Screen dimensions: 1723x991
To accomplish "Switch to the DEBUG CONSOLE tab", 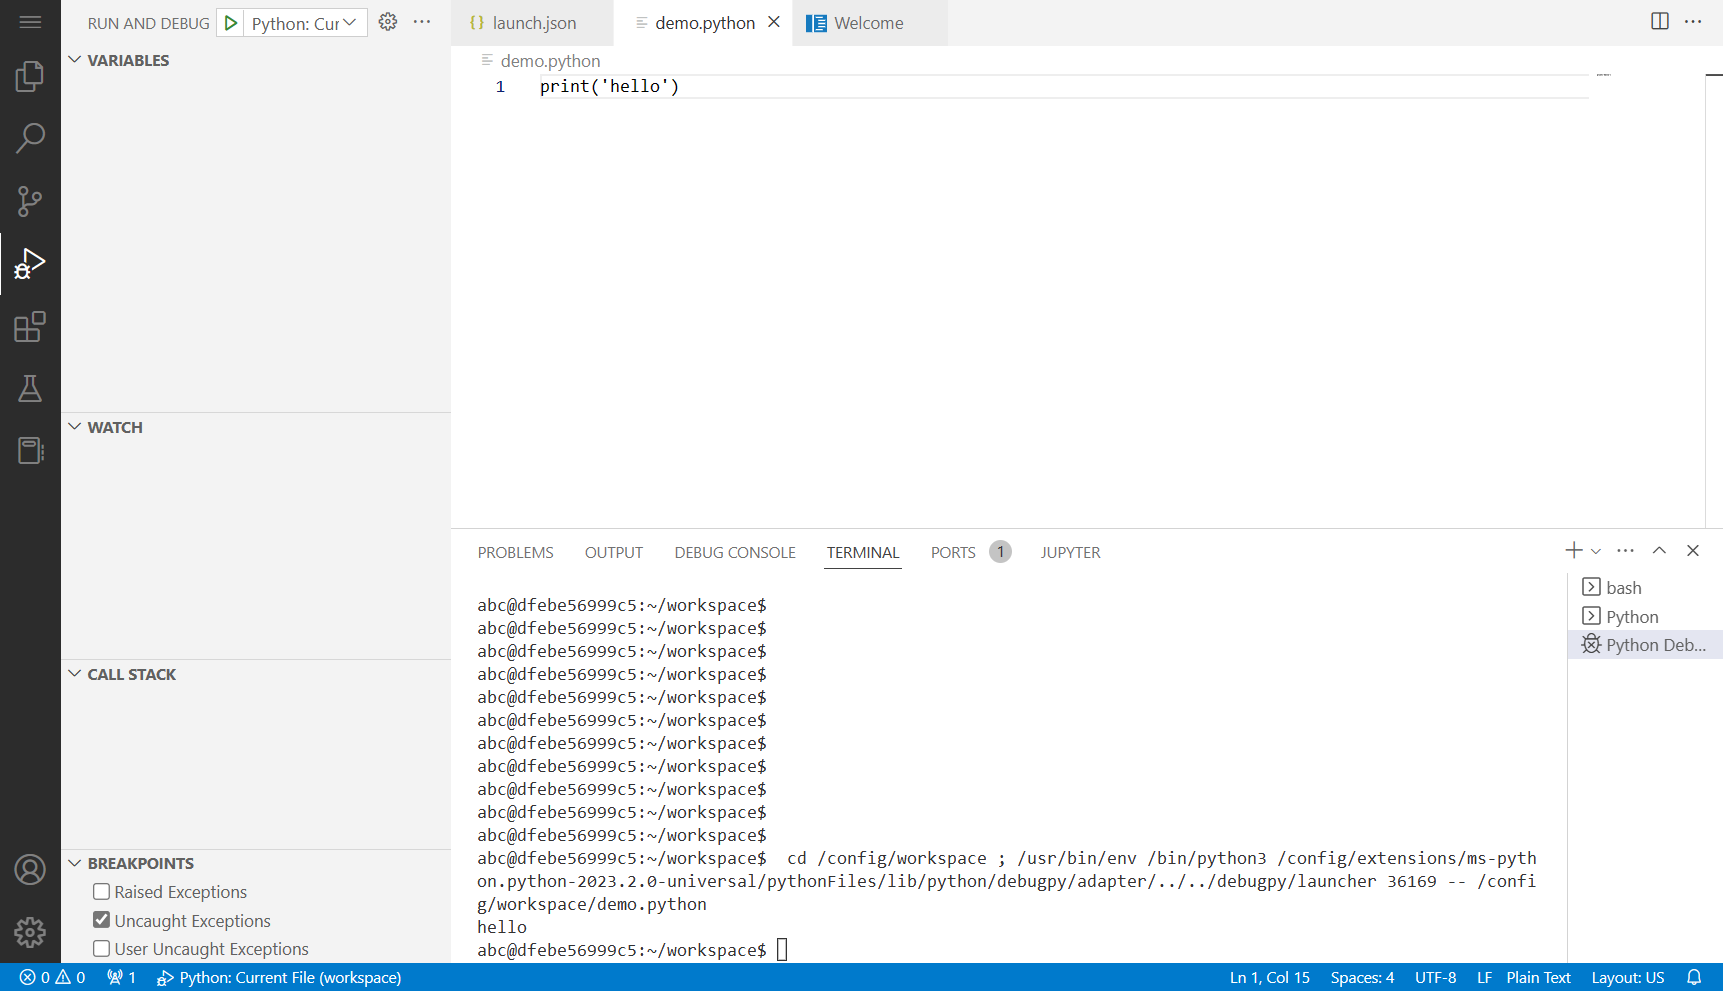I will pos(735,552).
